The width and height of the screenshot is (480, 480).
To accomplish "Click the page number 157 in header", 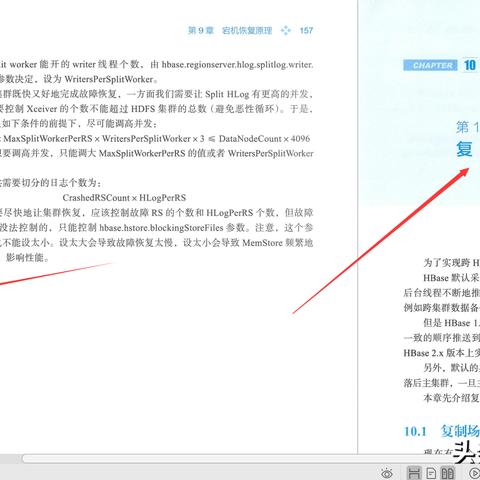I will pyautogui.click(x=306, y=31).
